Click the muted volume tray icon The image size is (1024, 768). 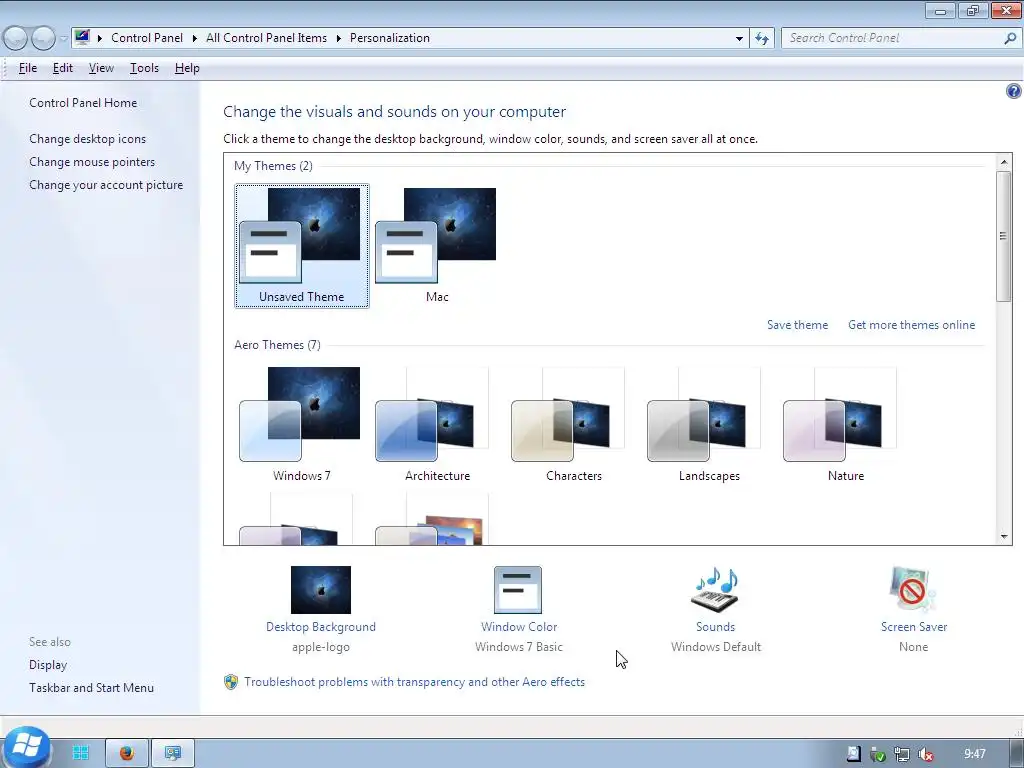926,754
